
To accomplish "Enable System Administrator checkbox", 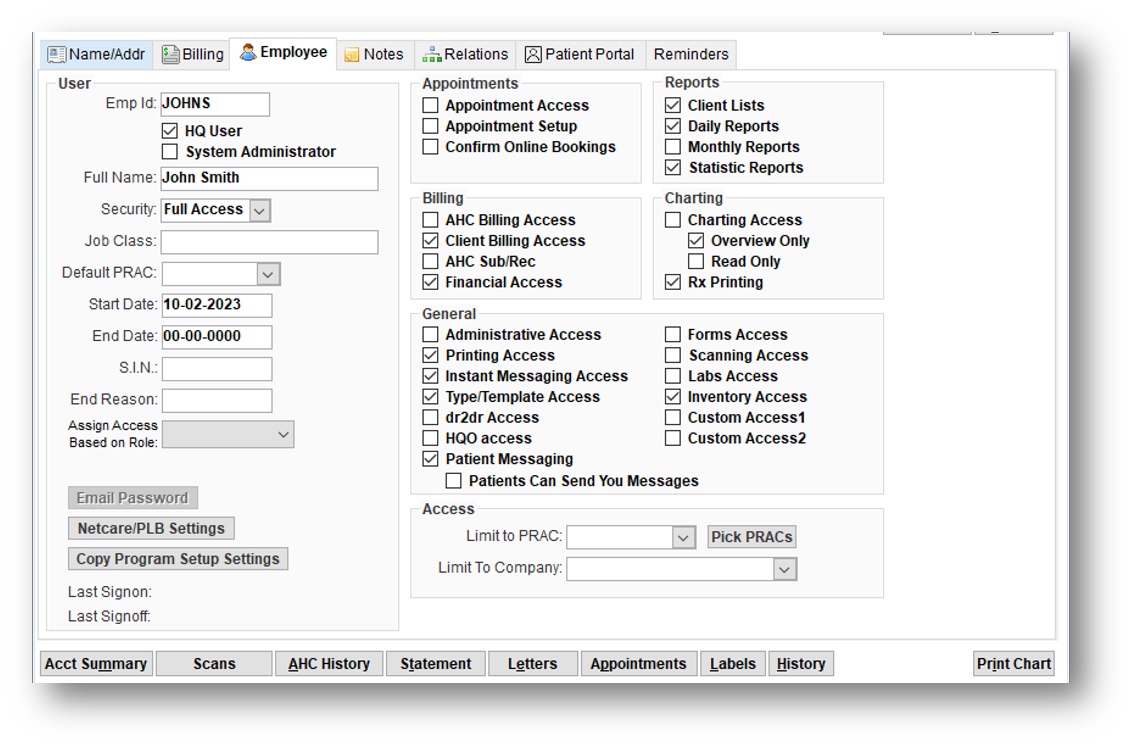I will [169, 151].
